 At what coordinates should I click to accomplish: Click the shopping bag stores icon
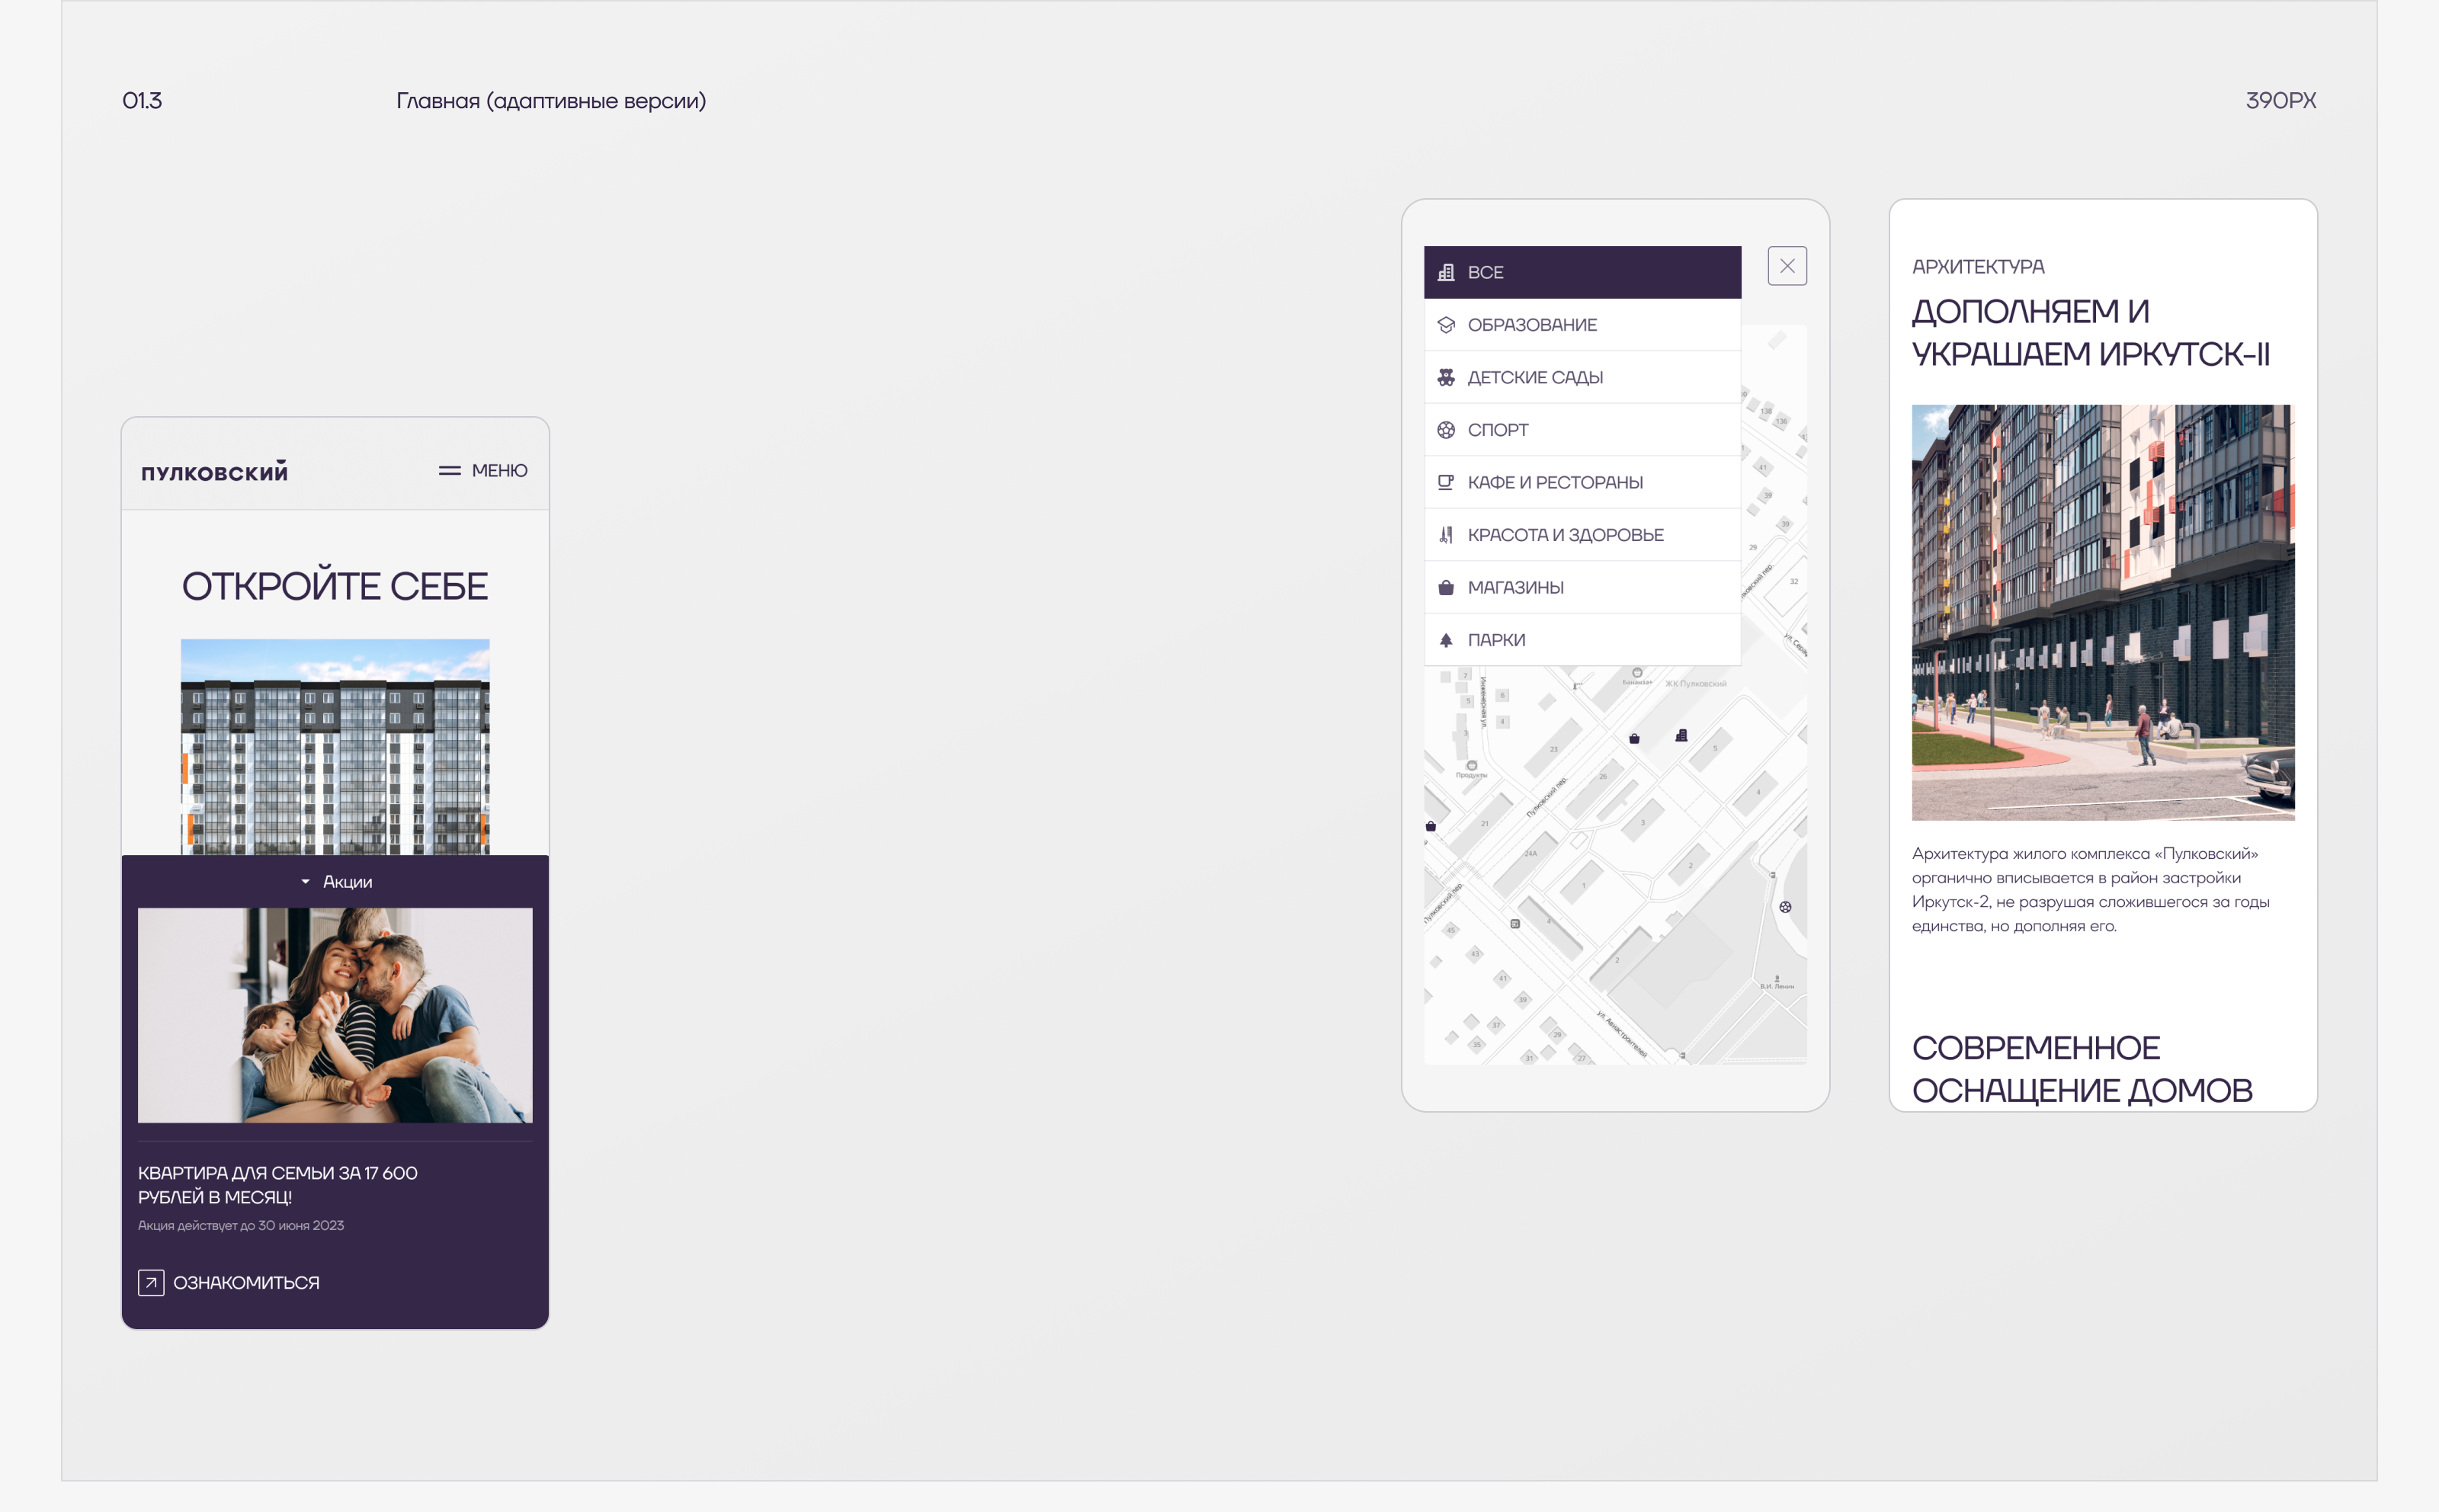1445,588
